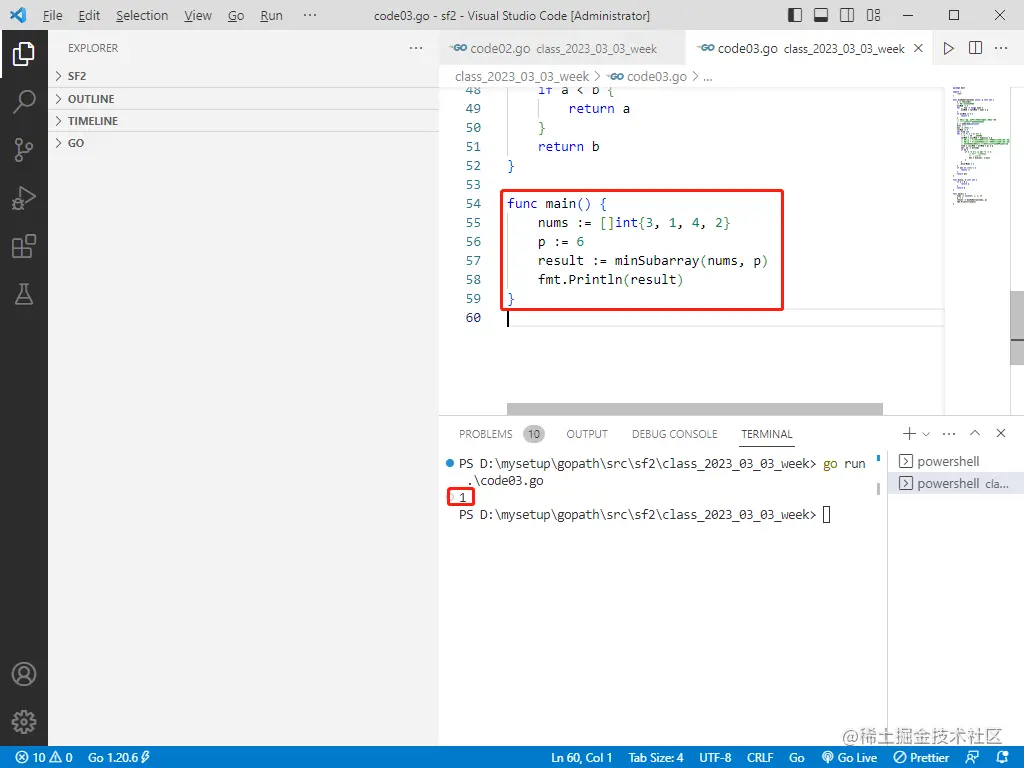1024x768 pixels.
Task: Click the breadcrumb trailing ellipsis
Action: 707,76
